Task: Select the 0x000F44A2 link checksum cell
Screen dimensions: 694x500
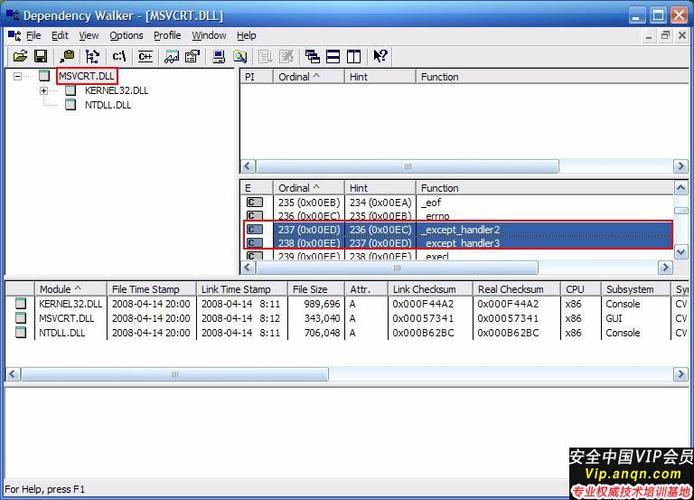Action: (423, 304)
